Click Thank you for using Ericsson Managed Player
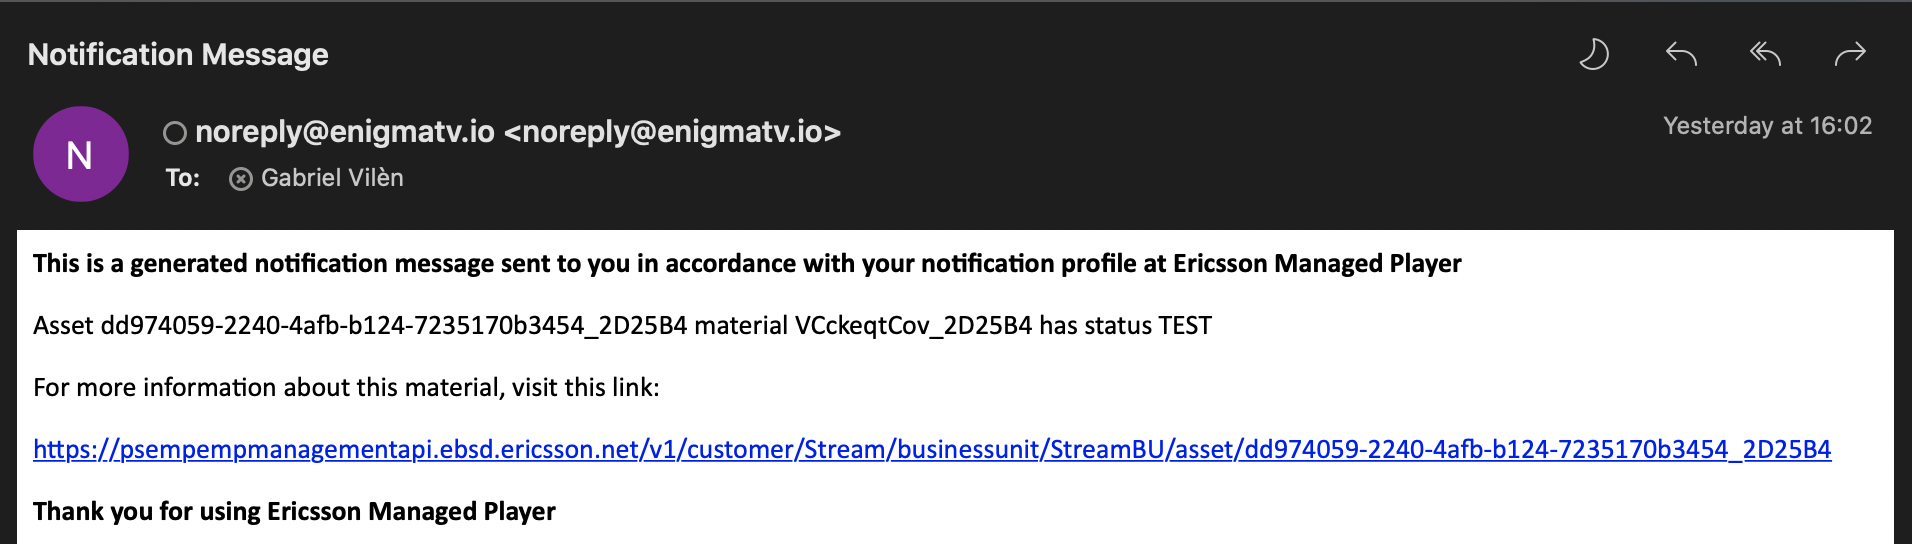The height and width of the screenshot is (544, 1912). [x=294, y=512]
